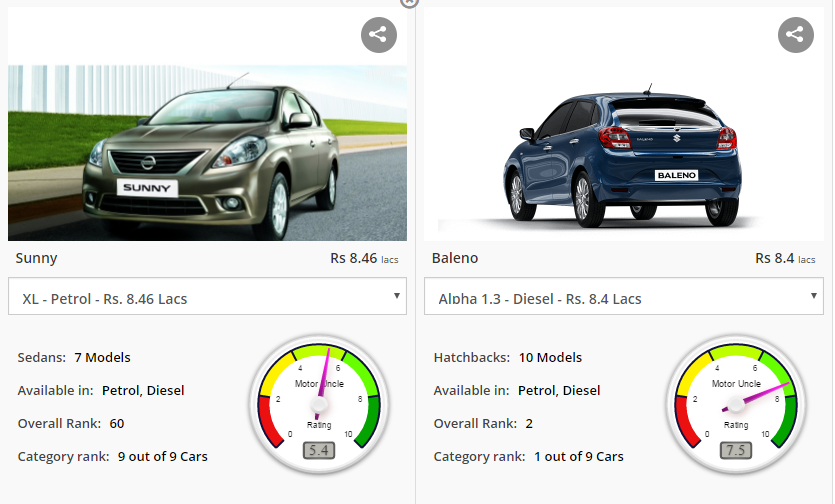
Task: Click the Nissan Sunny car photo
Action: click(207, 153)
